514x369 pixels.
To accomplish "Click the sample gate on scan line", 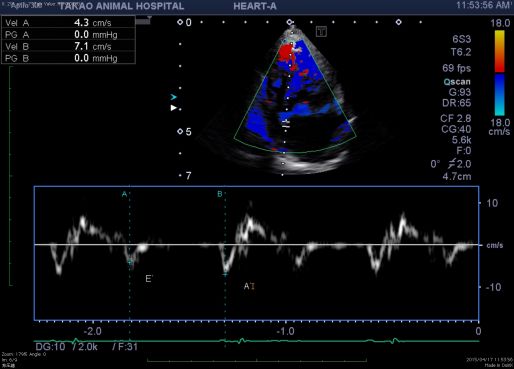I will [x=286, y=124].
